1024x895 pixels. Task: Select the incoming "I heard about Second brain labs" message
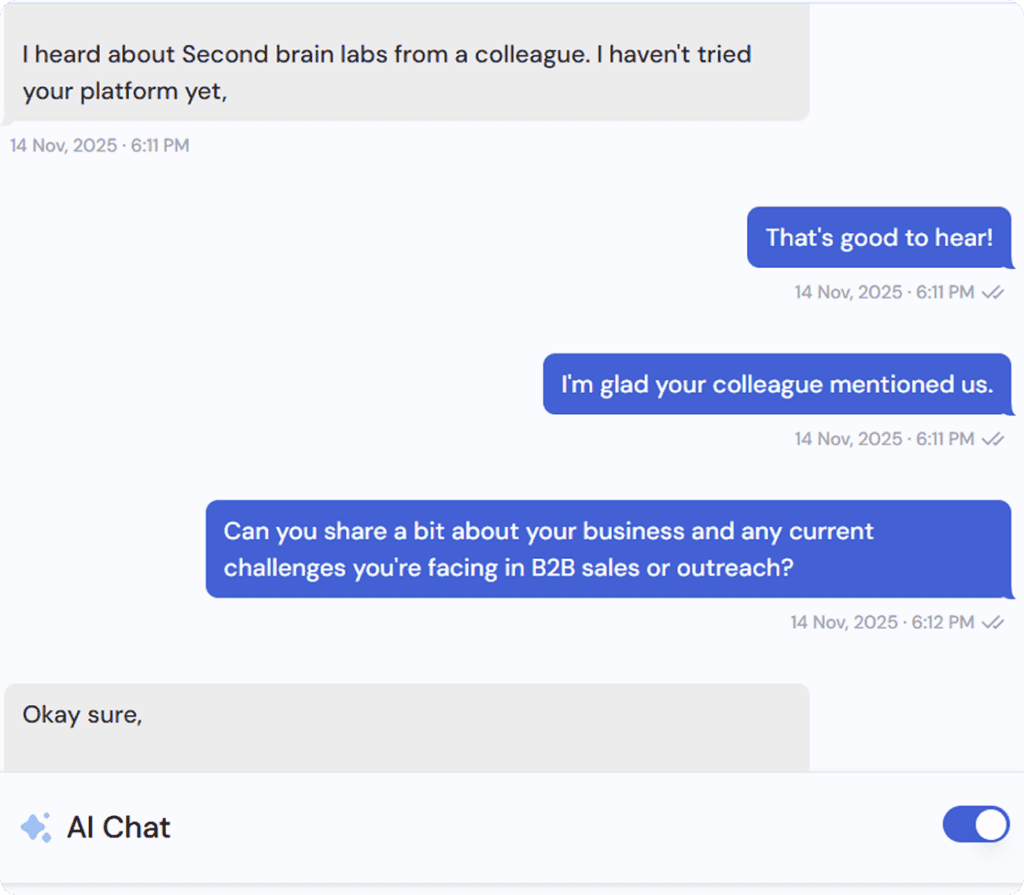pos(405,72)
